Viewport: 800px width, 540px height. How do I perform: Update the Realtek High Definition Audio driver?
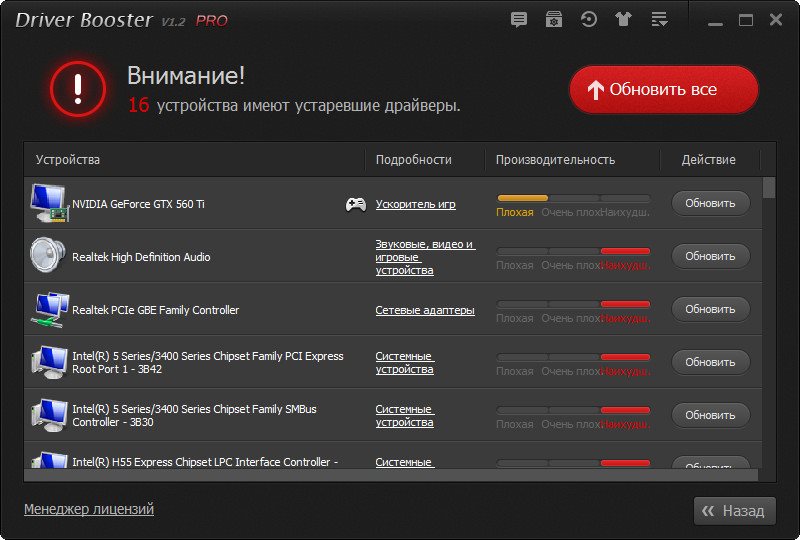coord(711,256)
